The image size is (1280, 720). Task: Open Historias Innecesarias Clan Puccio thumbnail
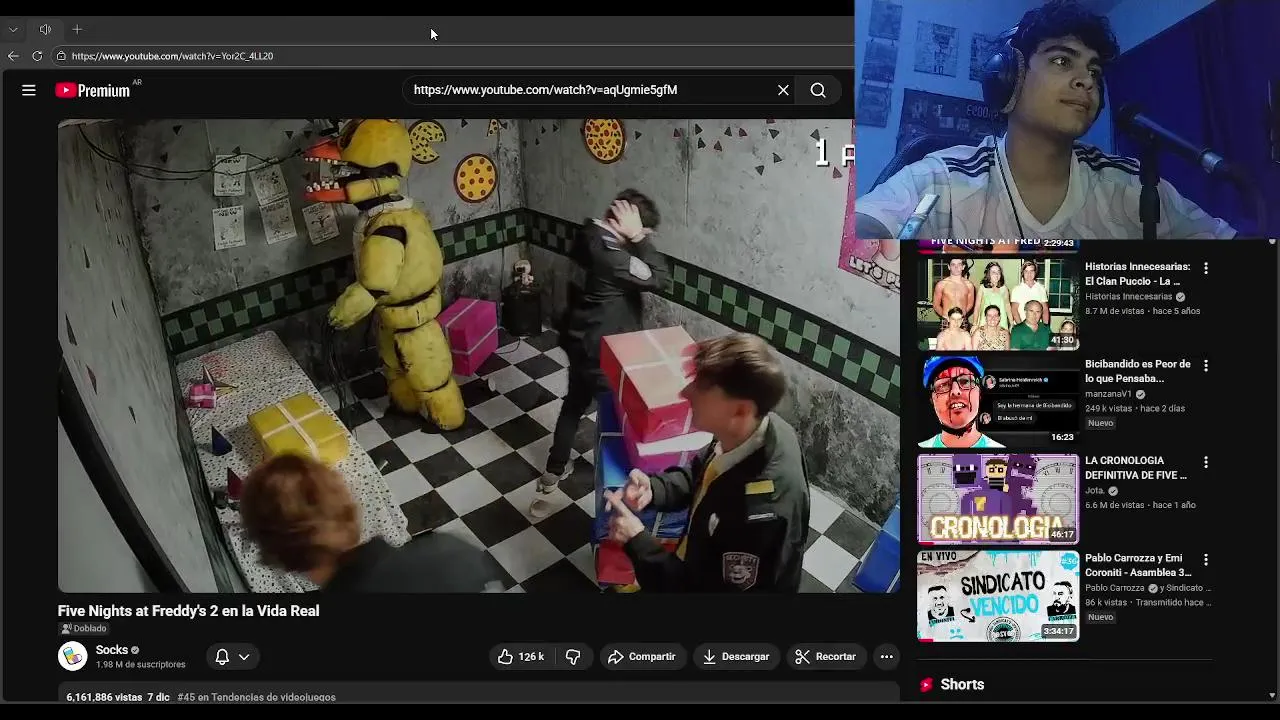point(998,304)
